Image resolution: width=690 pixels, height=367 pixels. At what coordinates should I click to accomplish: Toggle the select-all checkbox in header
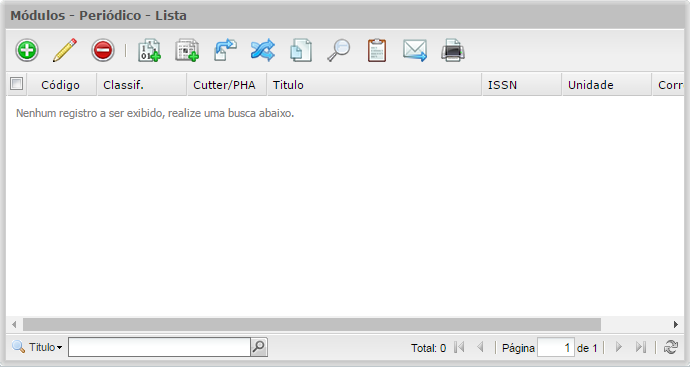point(16,84)
